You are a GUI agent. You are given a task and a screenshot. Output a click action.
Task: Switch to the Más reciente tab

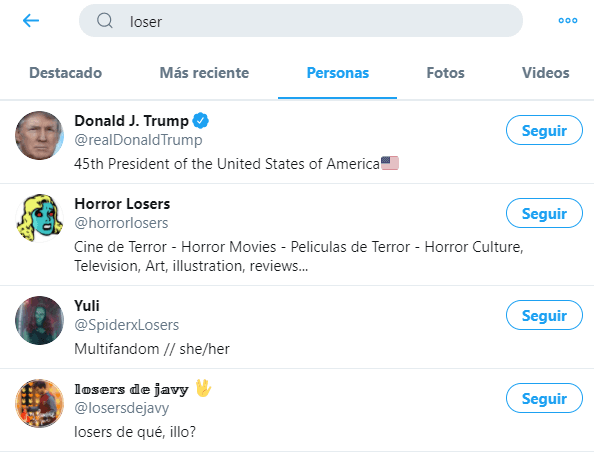tap(204, 73)
